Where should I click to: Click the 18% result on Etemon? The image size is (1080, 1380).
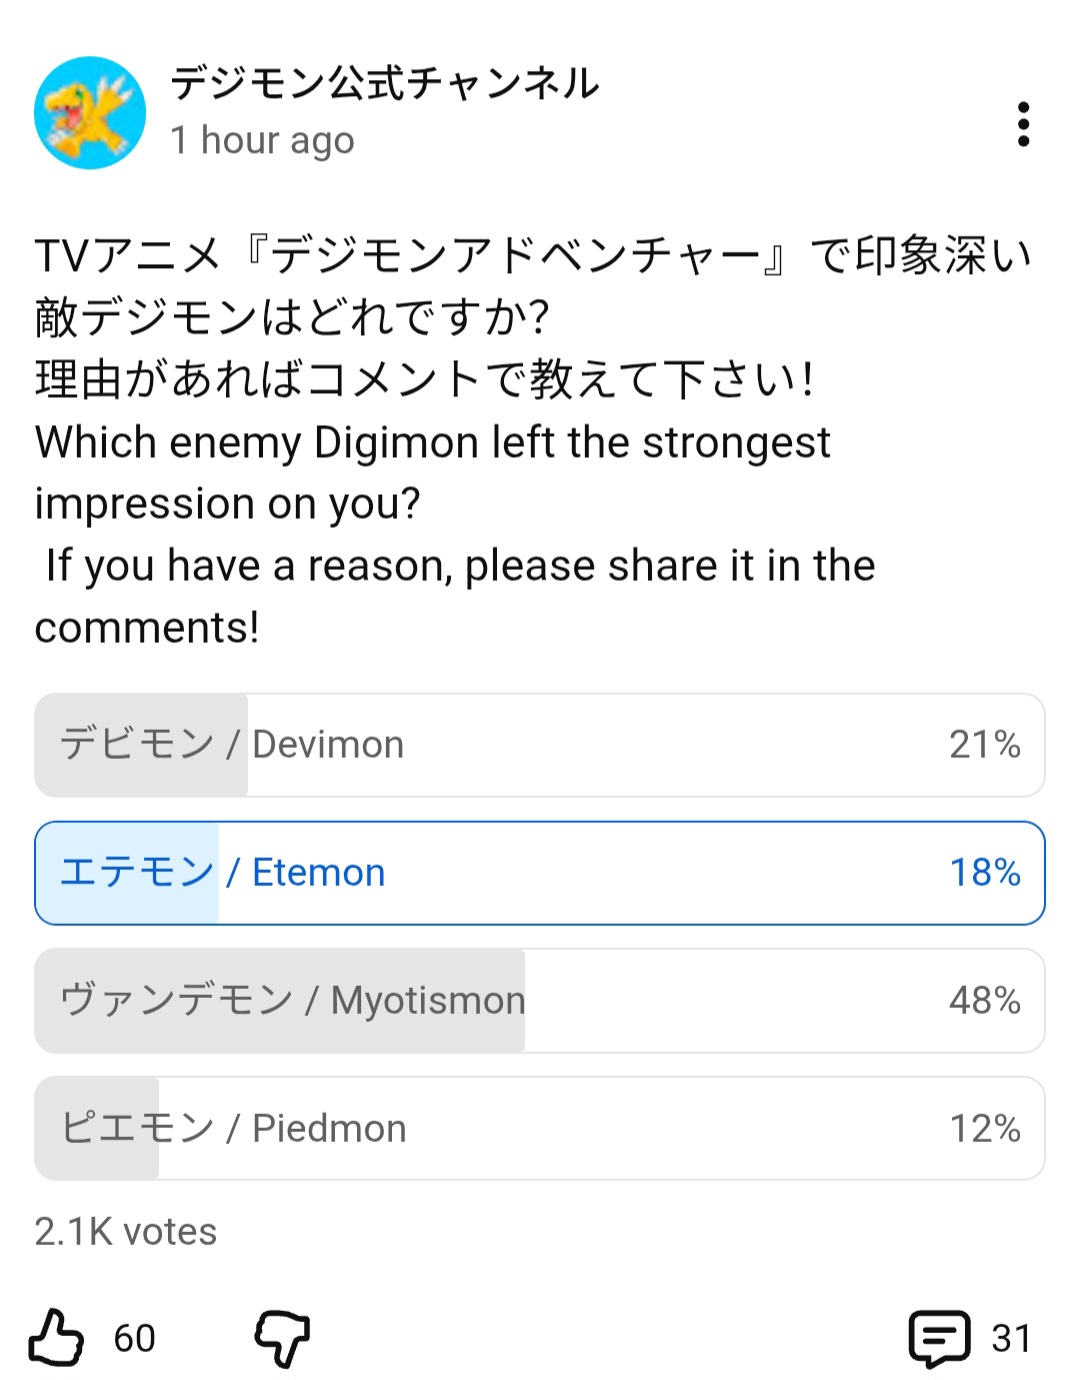click(x=984, y=873)
